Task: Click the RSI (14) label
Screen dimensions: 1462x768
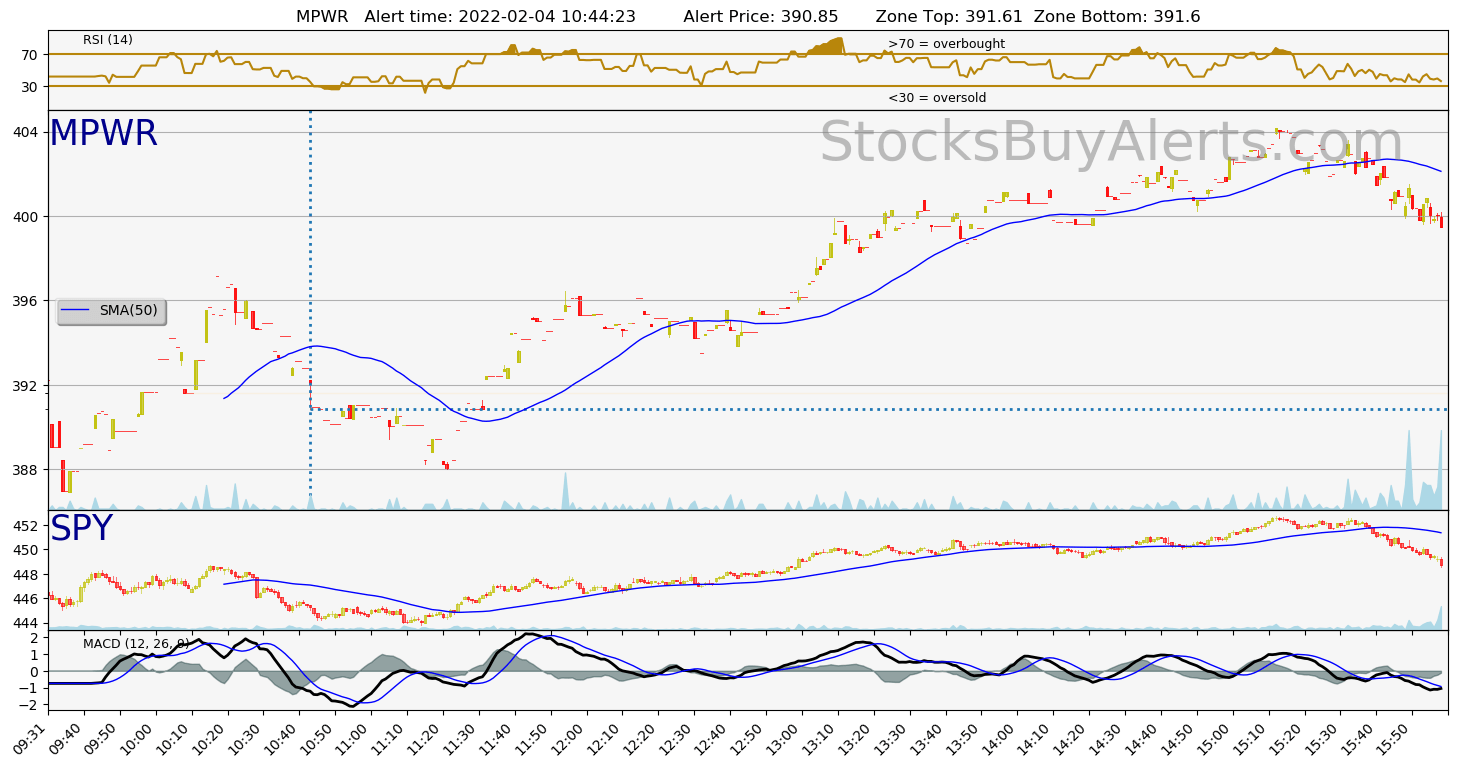Action: point(108,40)
